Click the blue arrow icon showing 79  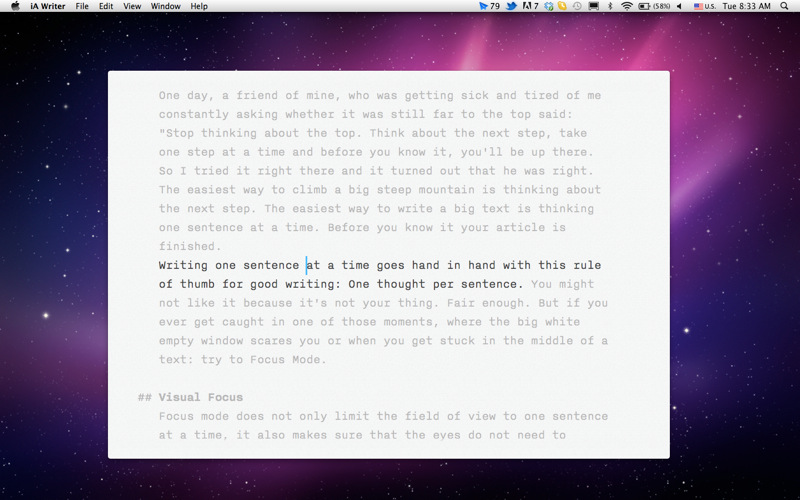point(489,6)
